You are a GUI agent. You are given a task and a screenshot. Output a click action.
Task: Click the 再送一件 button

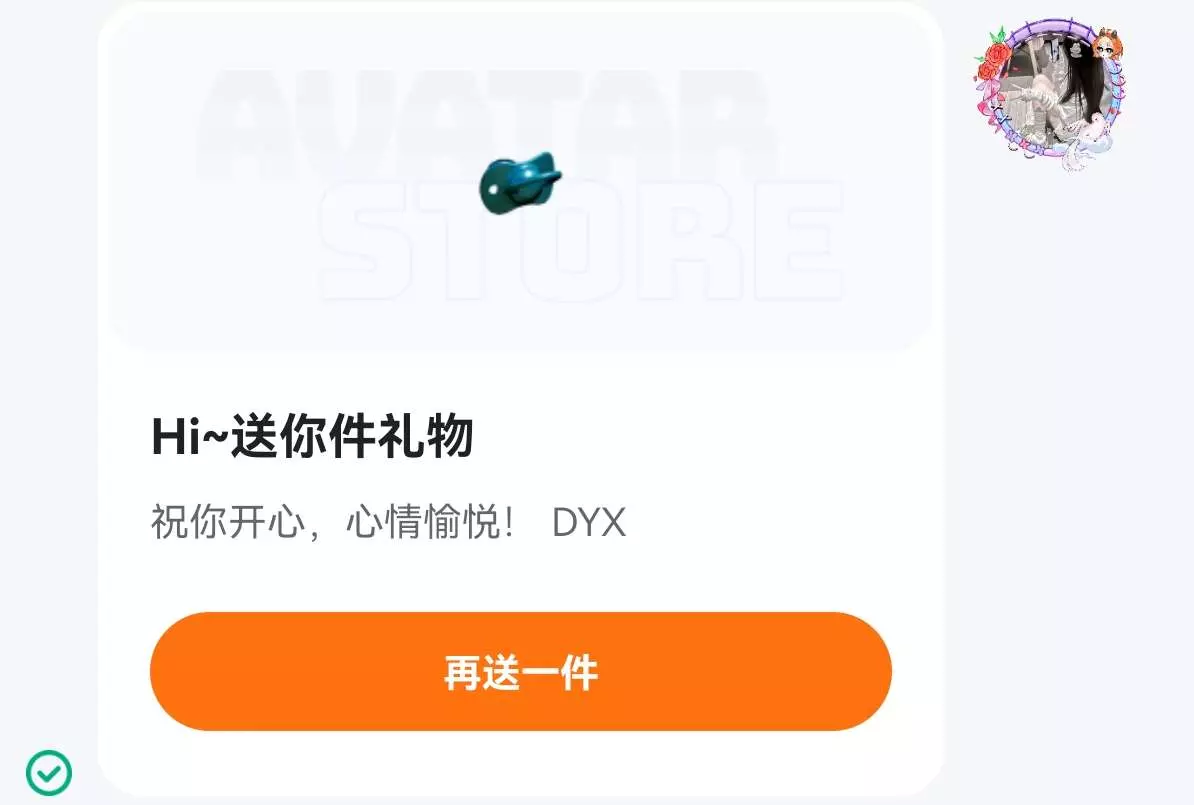click(521, 671)
